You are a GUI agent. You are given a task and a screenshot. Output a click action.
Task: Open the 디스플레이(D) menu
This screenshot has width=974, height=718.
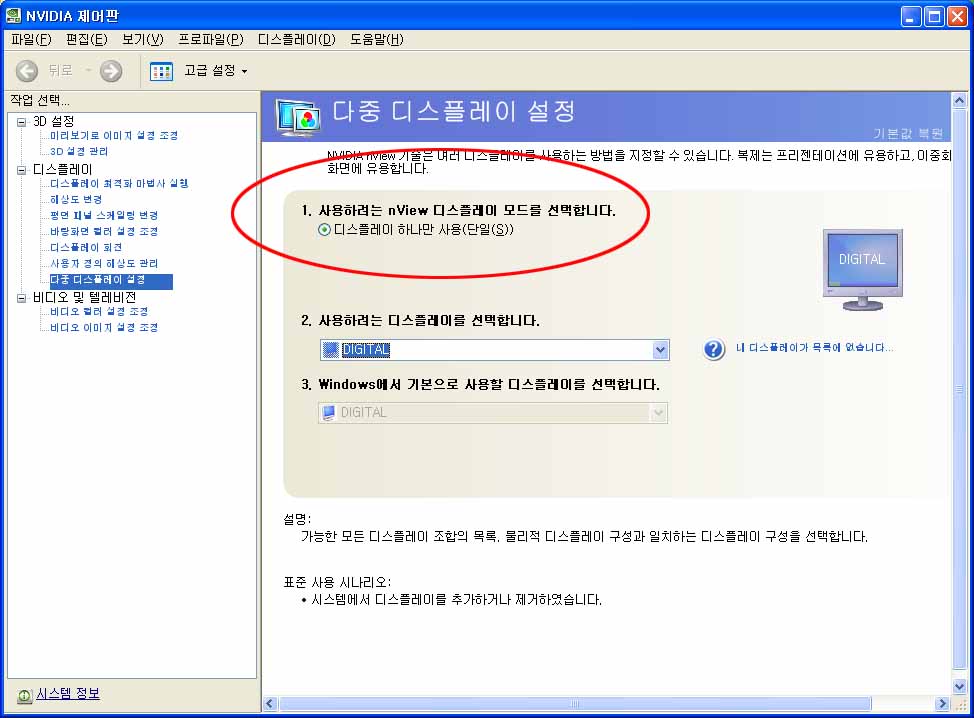pyautogui.click(x=296, y=40)
